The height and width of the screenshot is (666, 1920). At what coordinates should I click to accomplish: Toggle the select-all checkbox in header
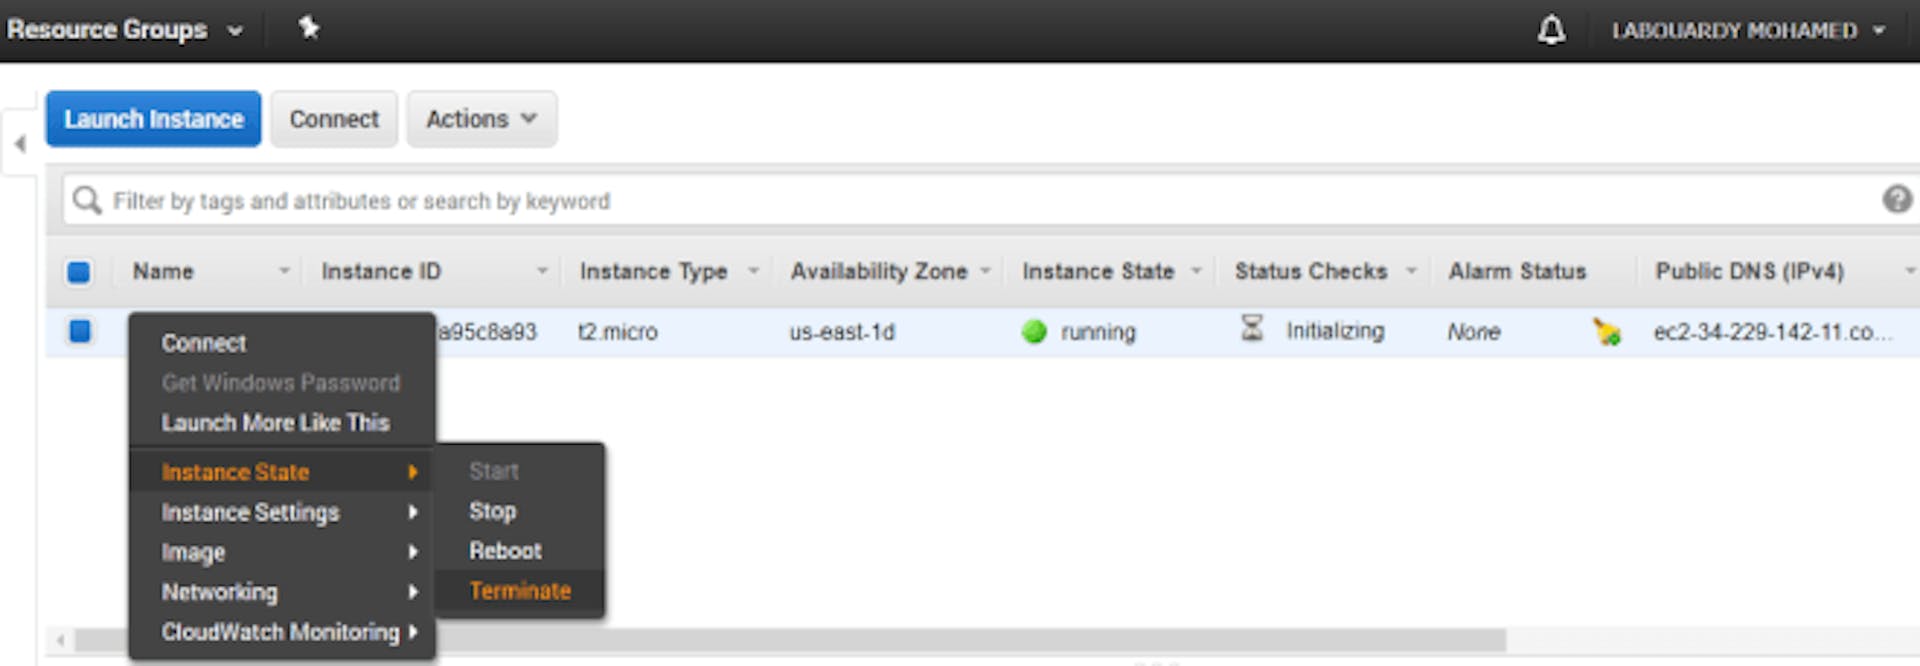coord(79,272)
